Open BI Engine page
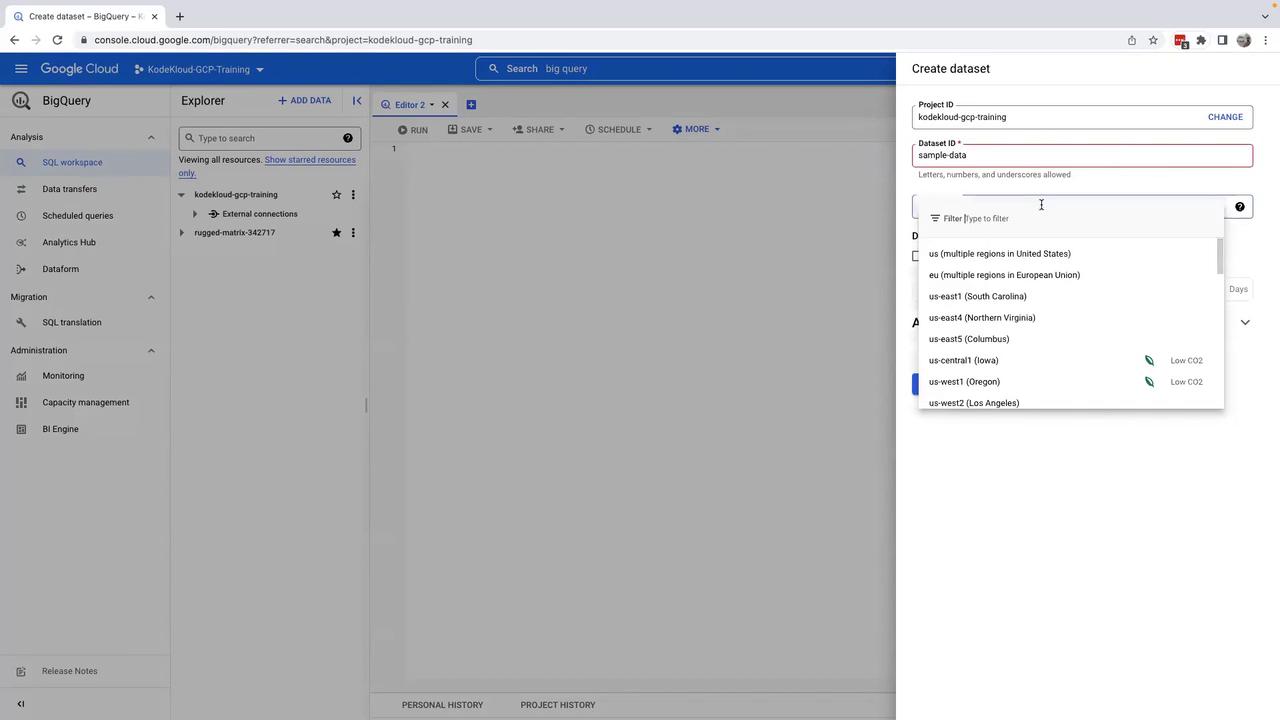This screenshot has height=720, width=1280. point(85,429)
